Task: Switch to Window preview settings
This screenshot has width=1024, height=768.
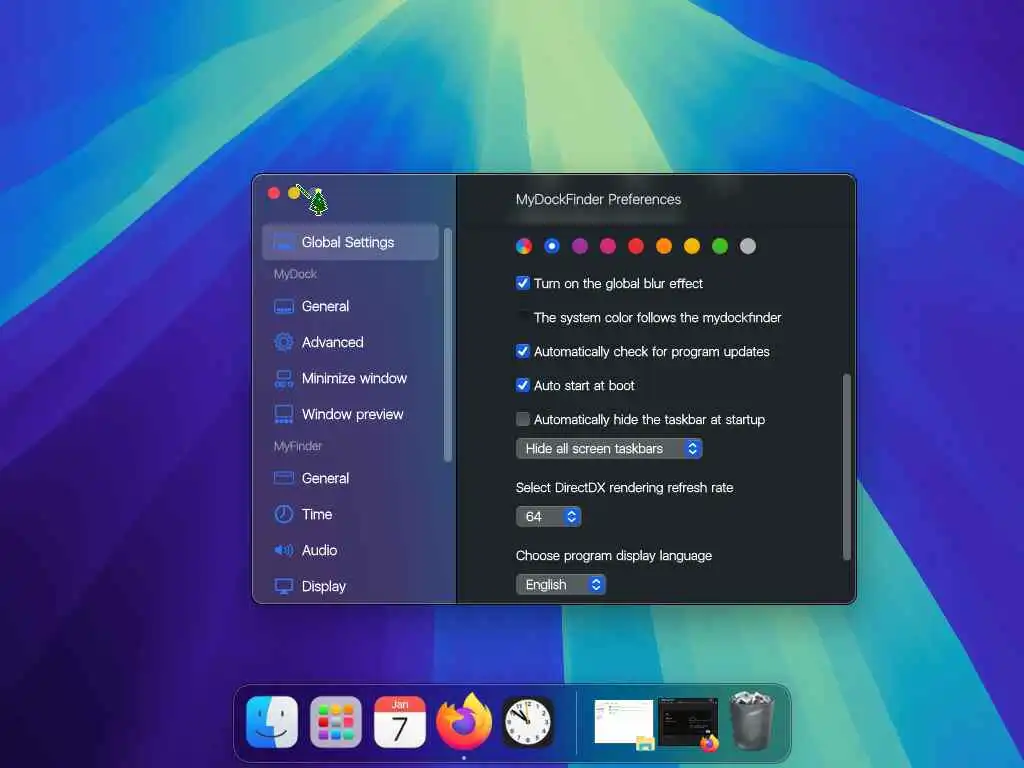Action: point(350,414)
